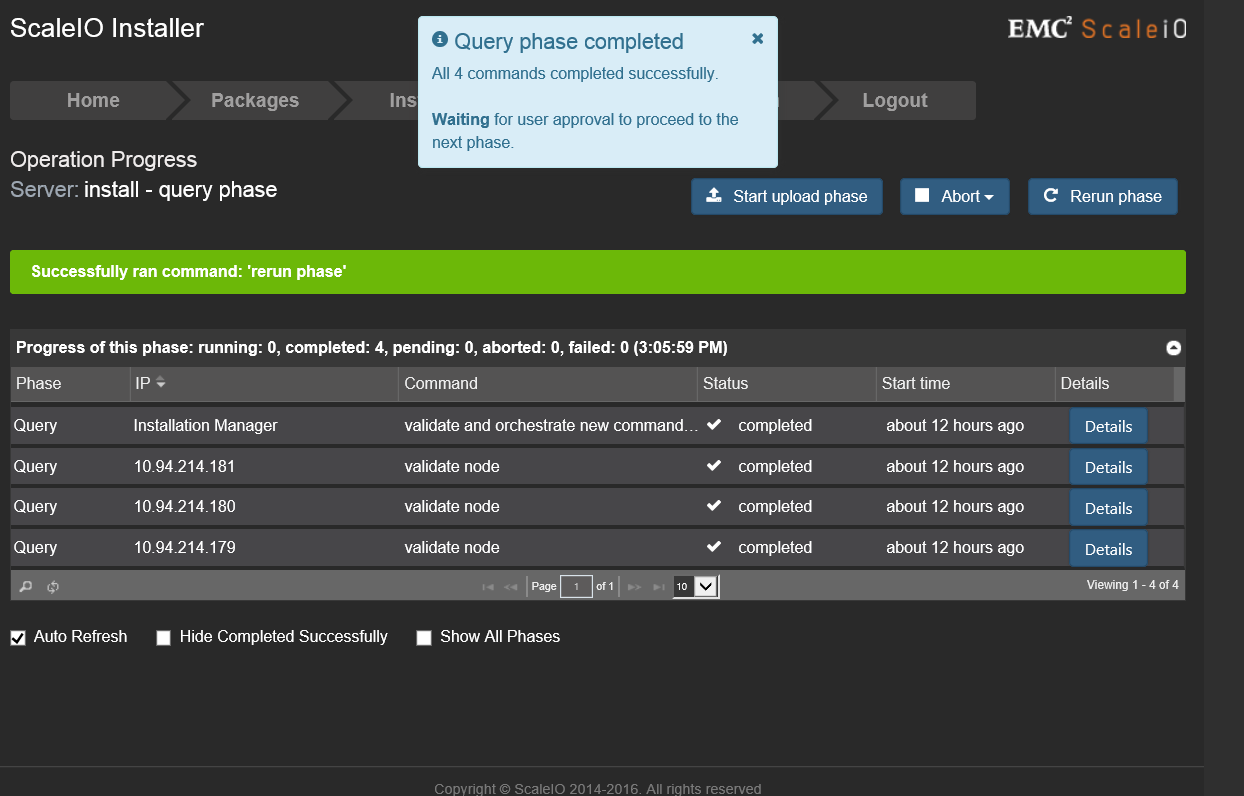1244x796 pixels.
Task: Go to previous page icon
Action: [510, 587]
